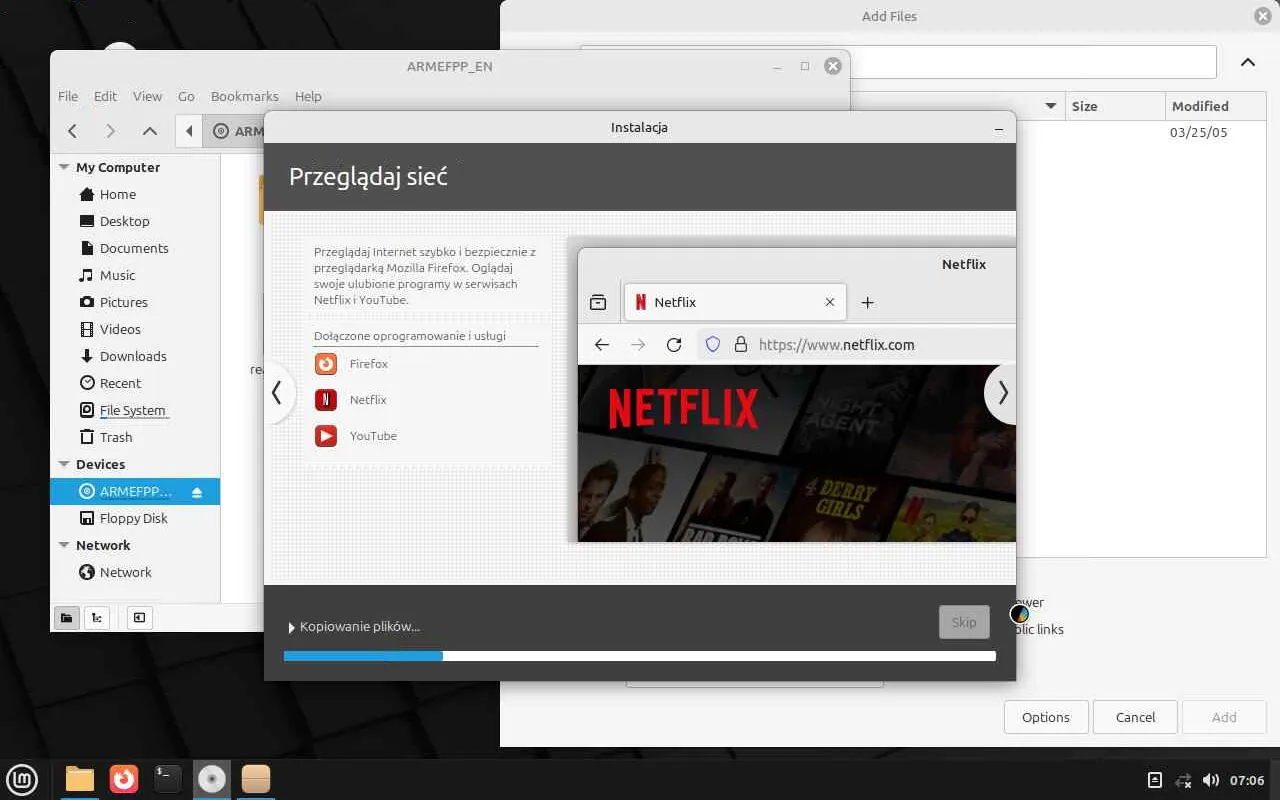The image size is (1280, 800).
Task: Open the File menu
Action: pyautogui.click(x=68, y=96)
